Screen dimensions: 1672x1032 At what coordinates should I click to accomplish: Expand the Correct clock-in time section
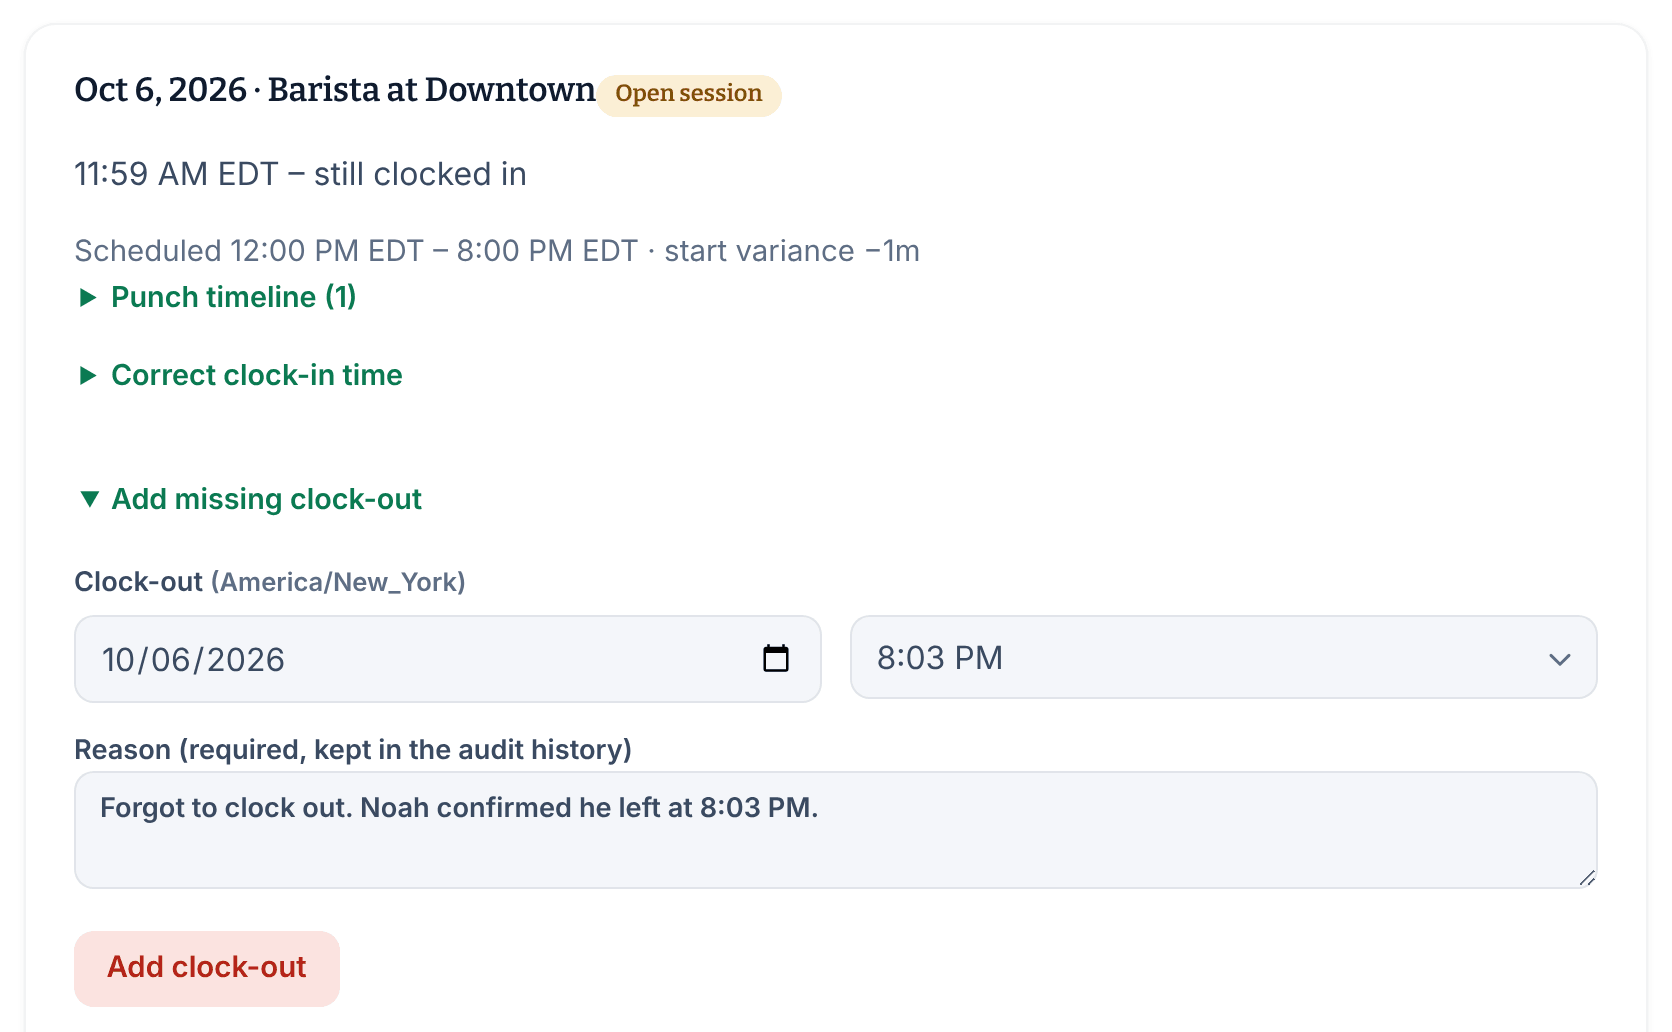pos(240,375)
